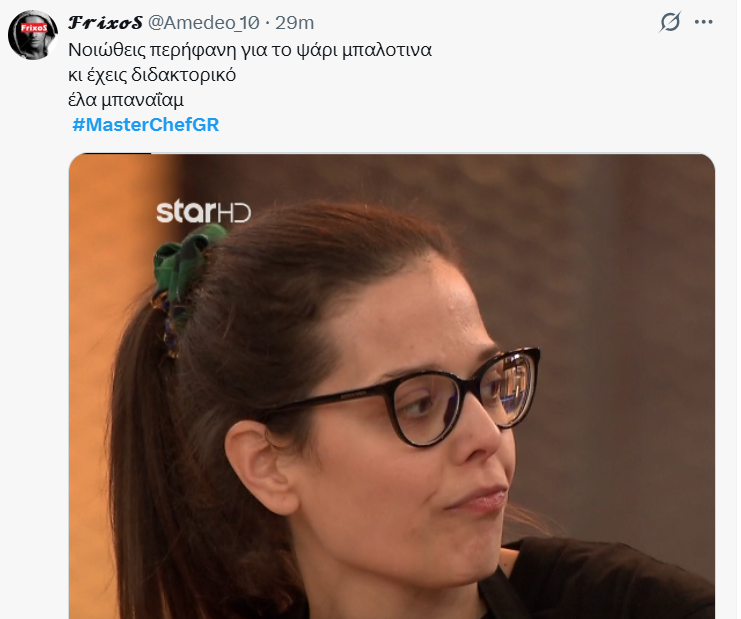
Task: Click the first line of tweet text
Action: tap(250, 50)
